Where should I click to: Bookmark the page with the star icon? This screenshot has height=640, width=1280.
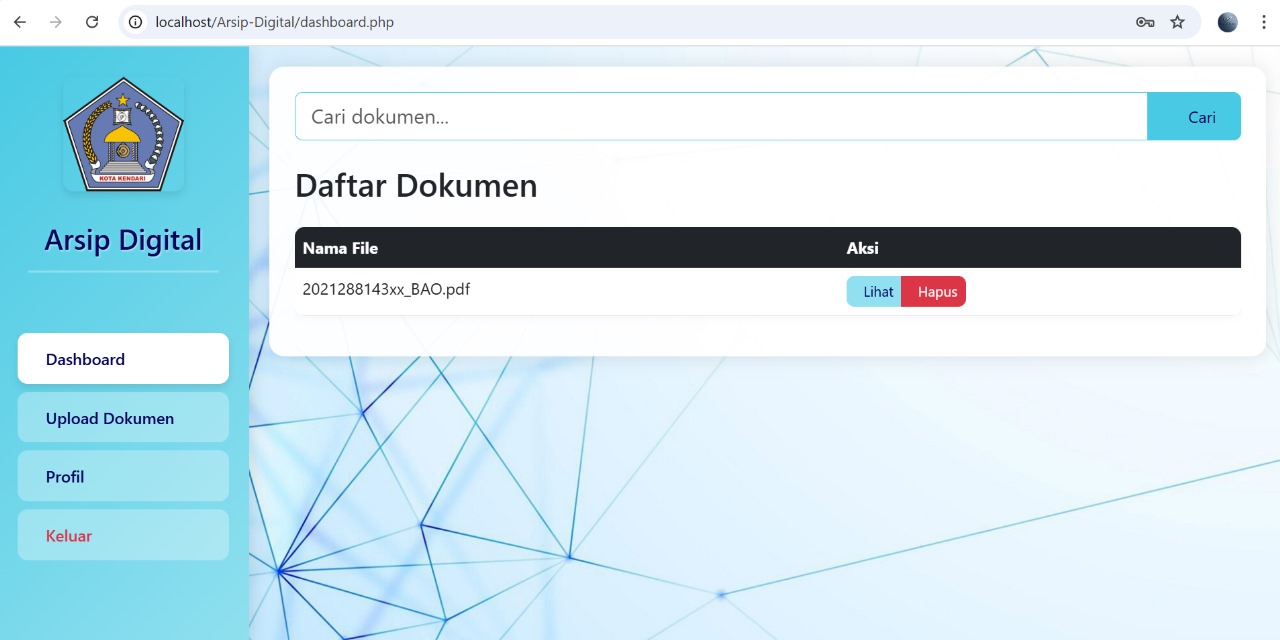(1177, 21)
